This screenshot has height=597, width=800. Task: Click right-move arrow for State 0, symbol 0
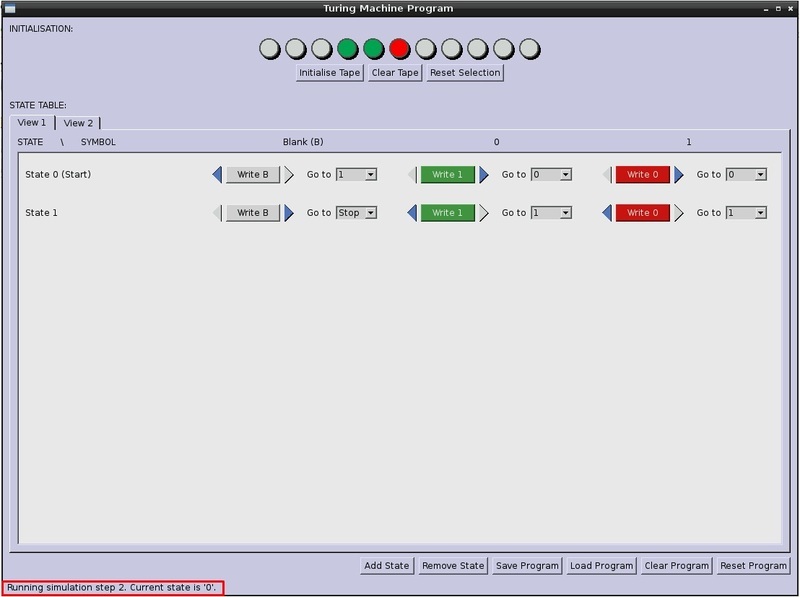484,175
